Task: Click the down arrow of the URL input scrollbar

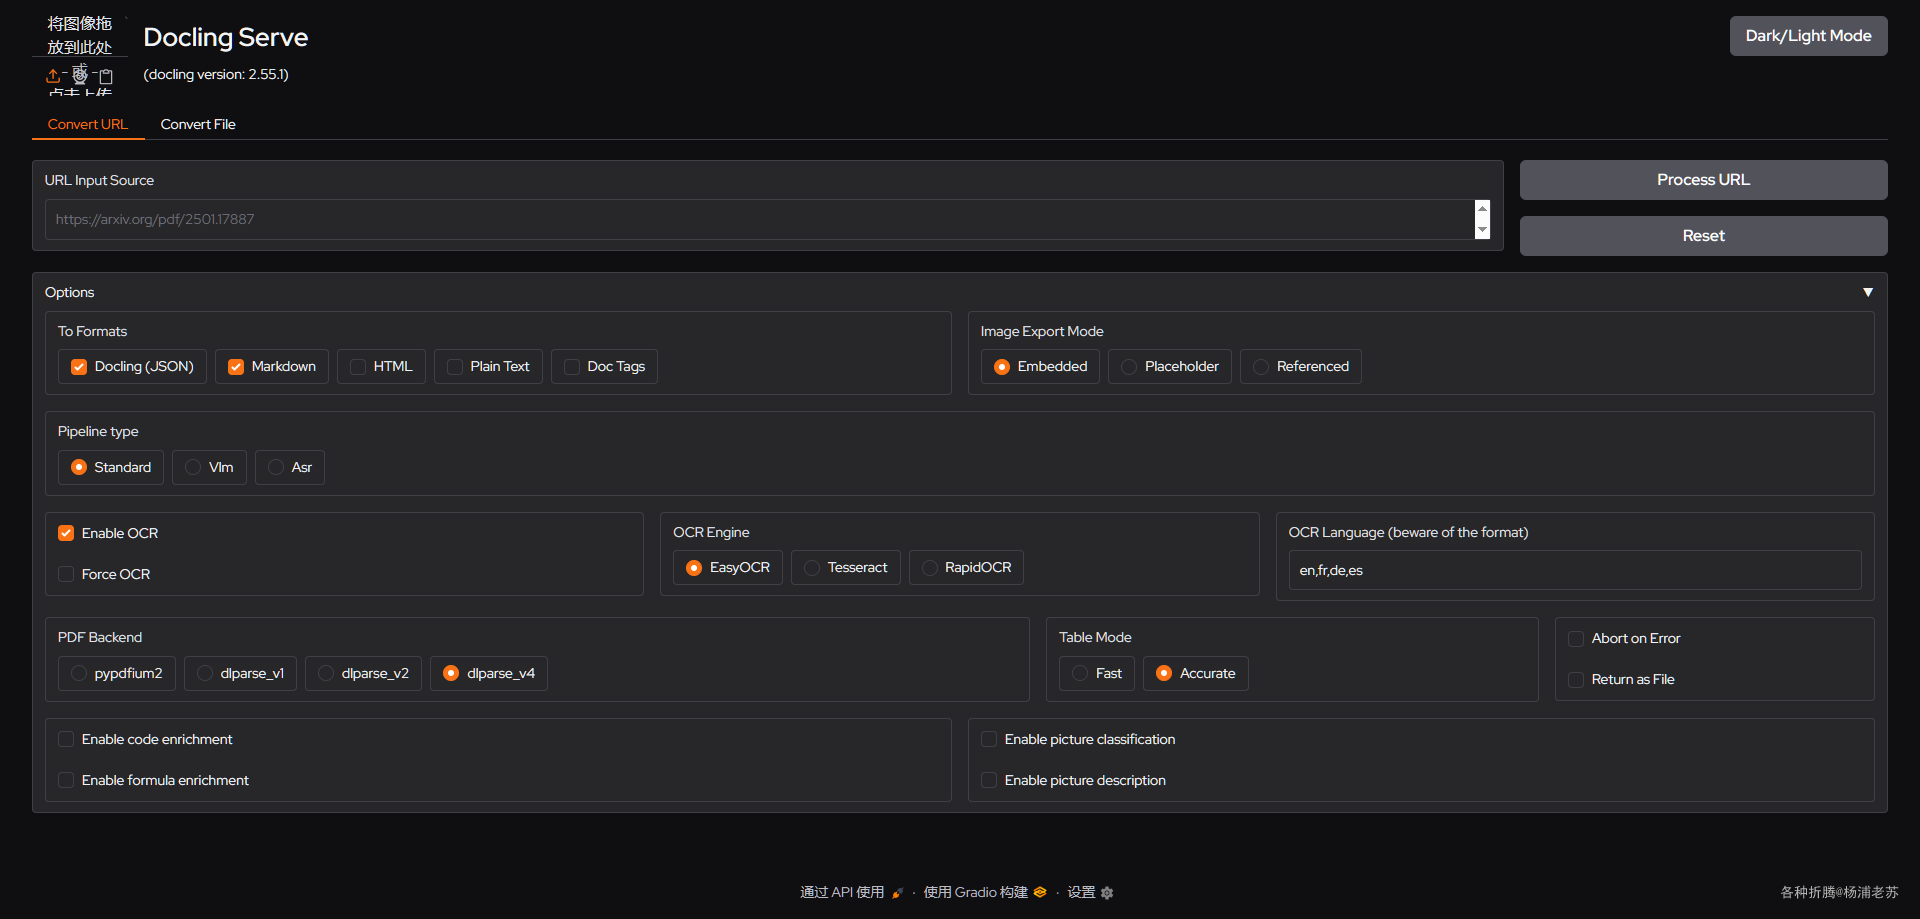Action: pyautogui.click(x=1482, y=230)
